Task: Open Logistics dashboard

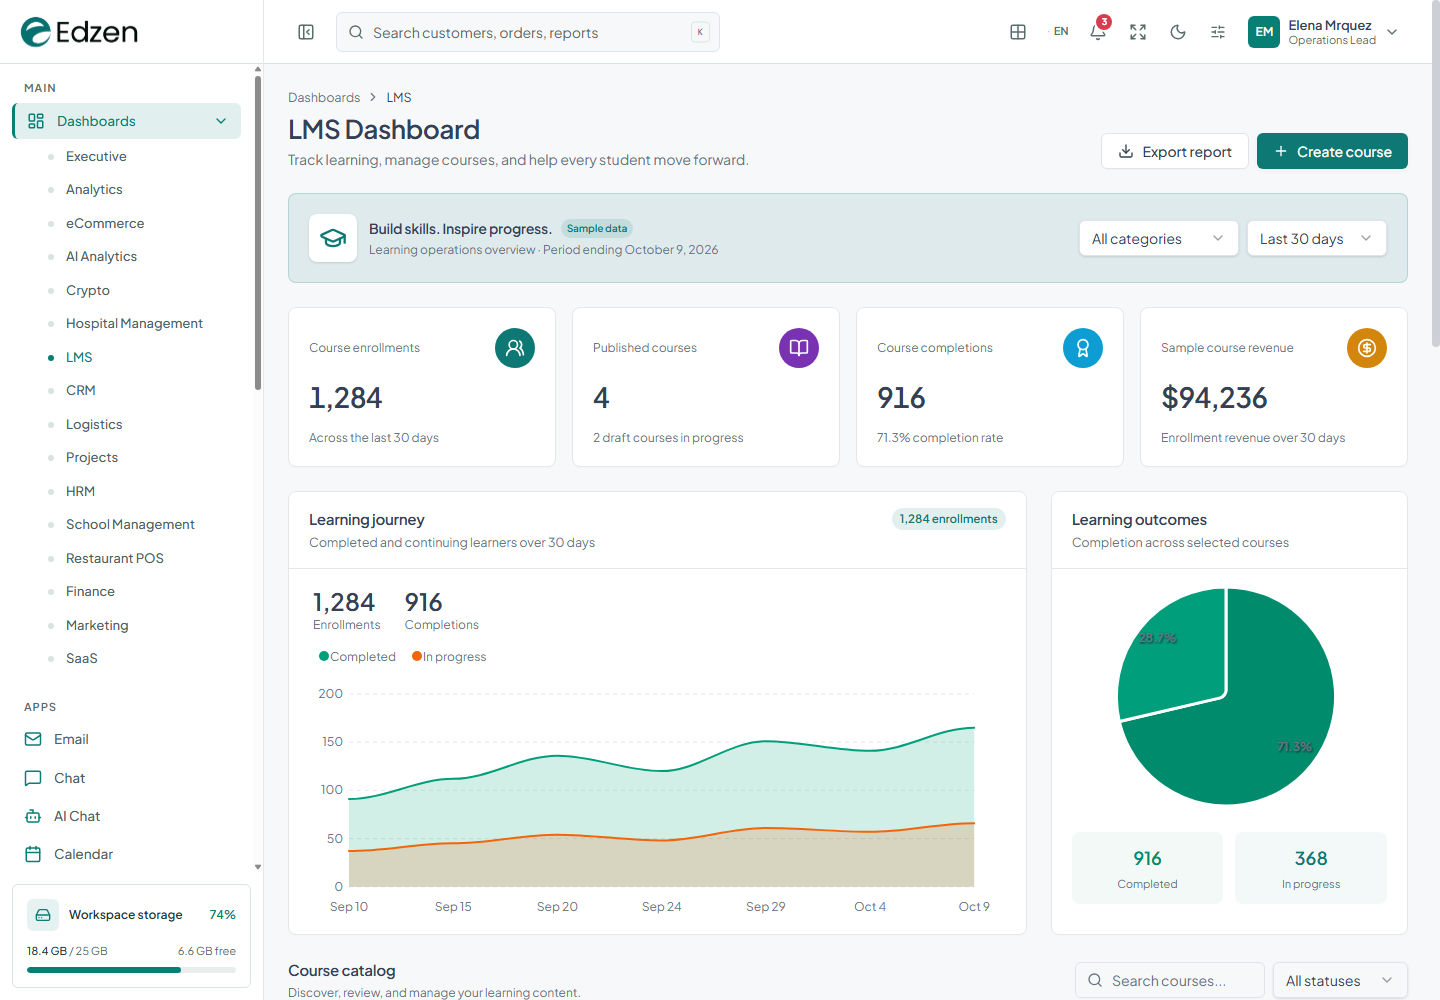Action: 94,424
